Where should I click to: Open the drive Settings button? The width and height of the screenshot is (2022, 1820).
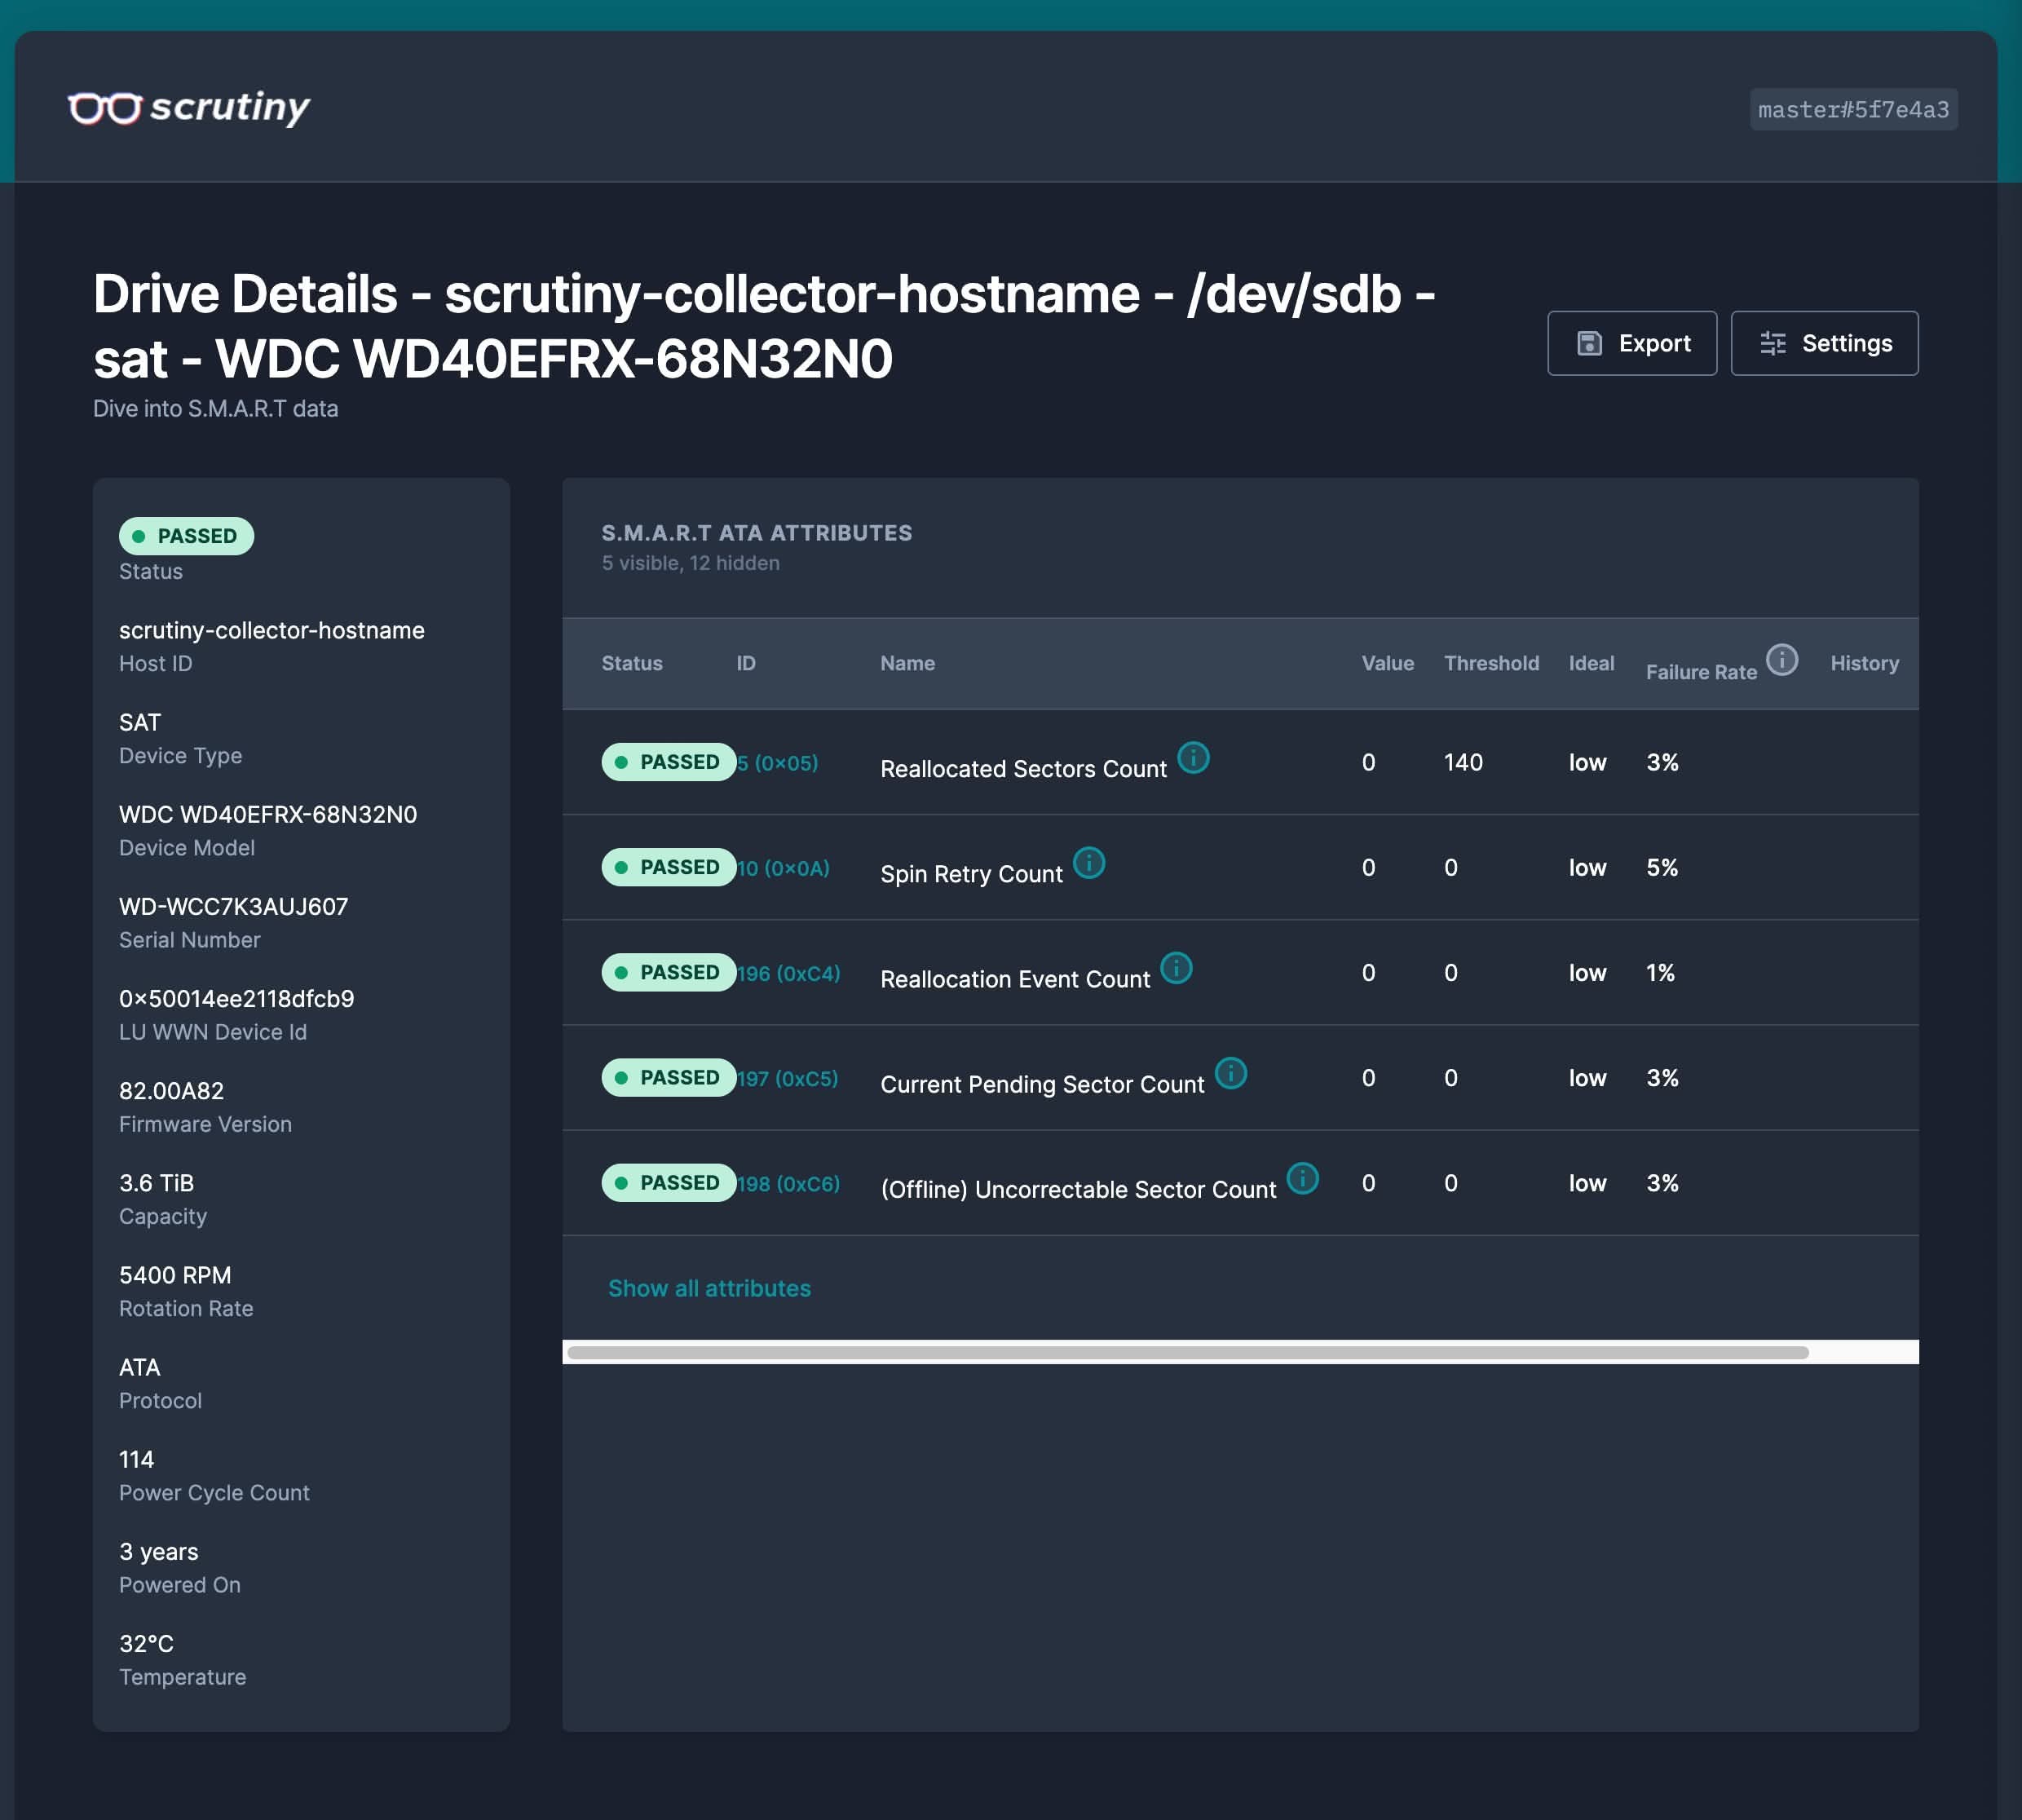(1824, 343)
